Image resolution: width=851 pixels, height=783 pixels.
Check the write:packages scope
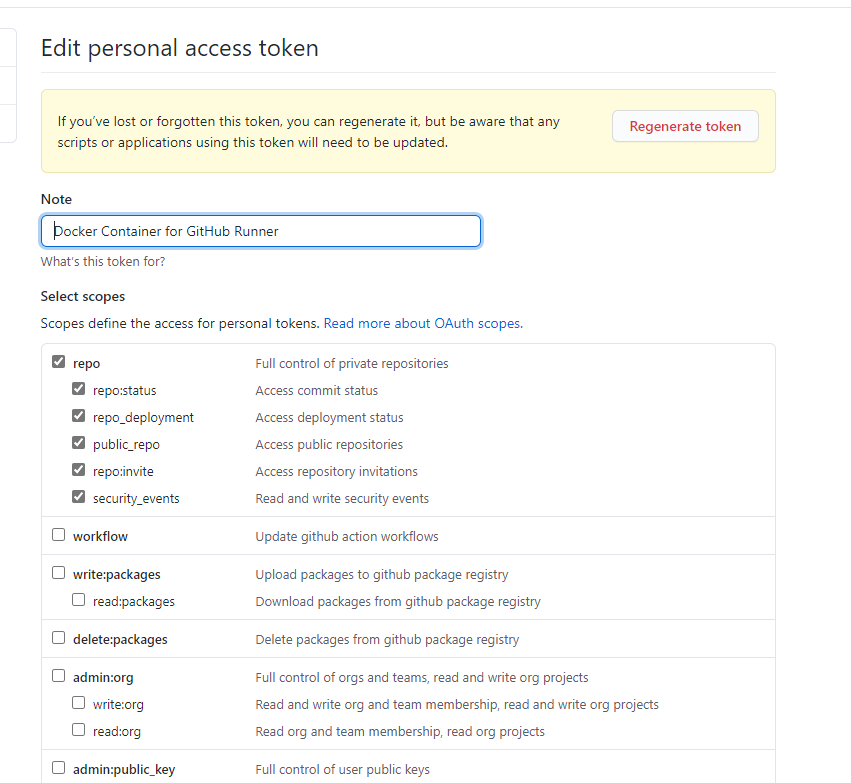click(x=59, y=574)
